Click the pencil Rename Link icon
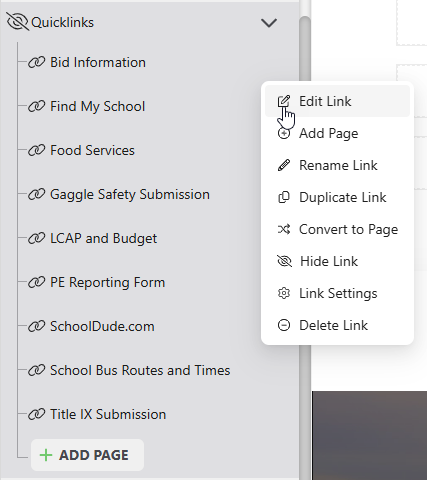427x480 pixels. point(284,165)
